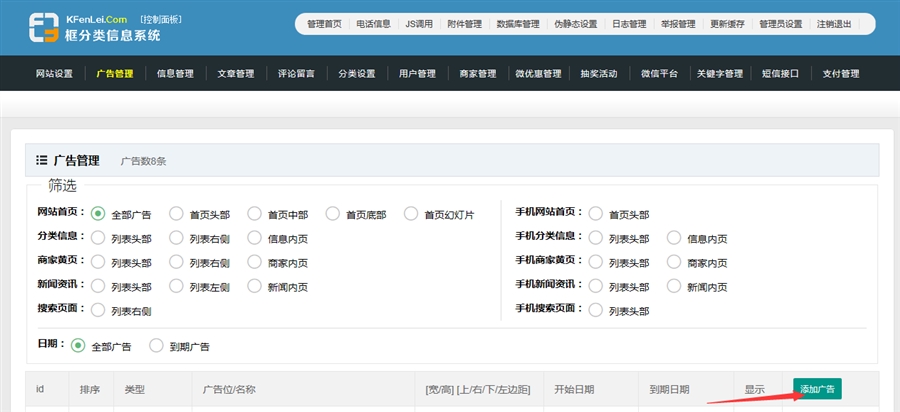
Task: Click the 数据库管理 top link
Action: click(x=517, y=24)
